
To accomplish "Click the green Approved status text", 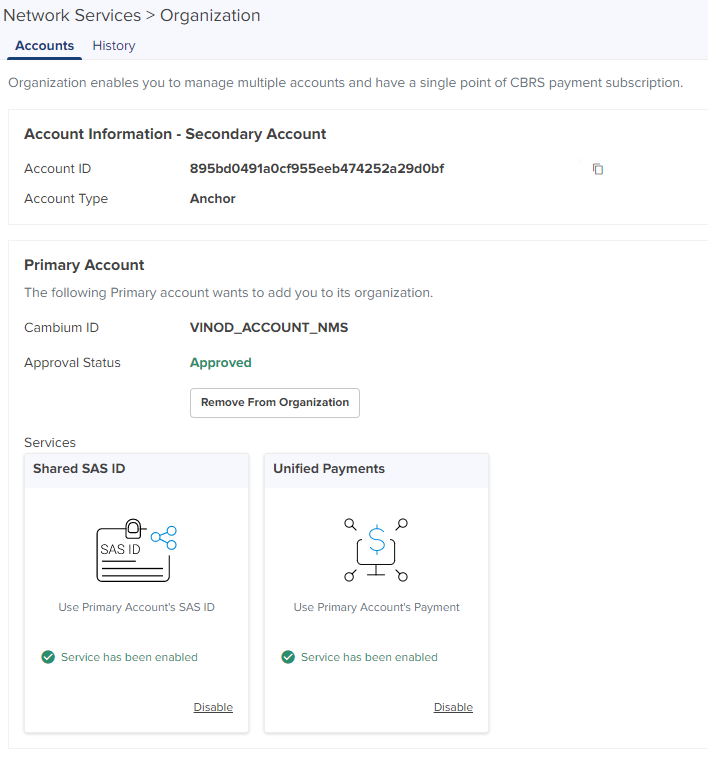I will point(220,363).
